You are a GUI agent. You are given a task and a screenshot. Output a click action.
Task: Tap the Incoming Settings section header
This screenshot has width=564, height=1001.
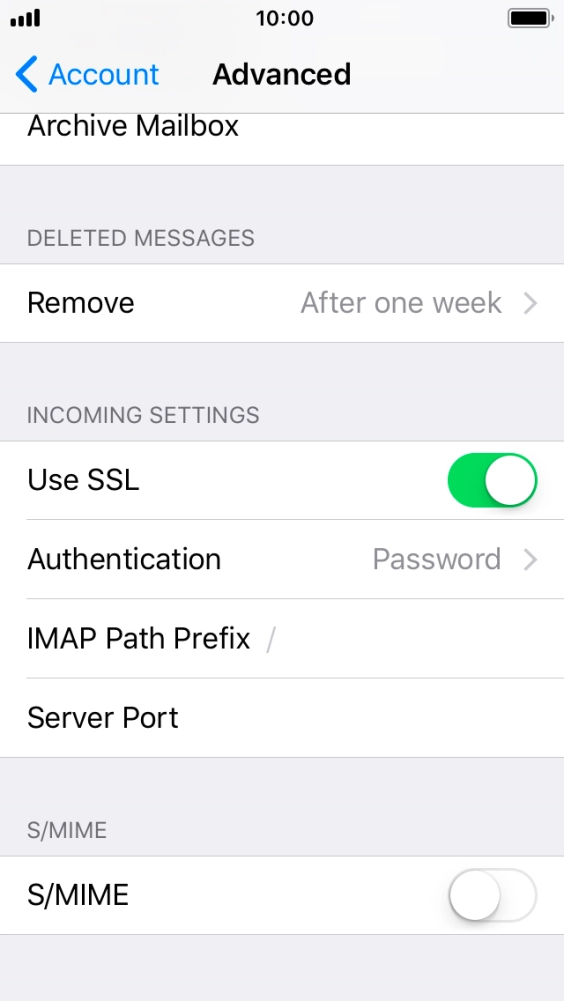coord(143,415)
